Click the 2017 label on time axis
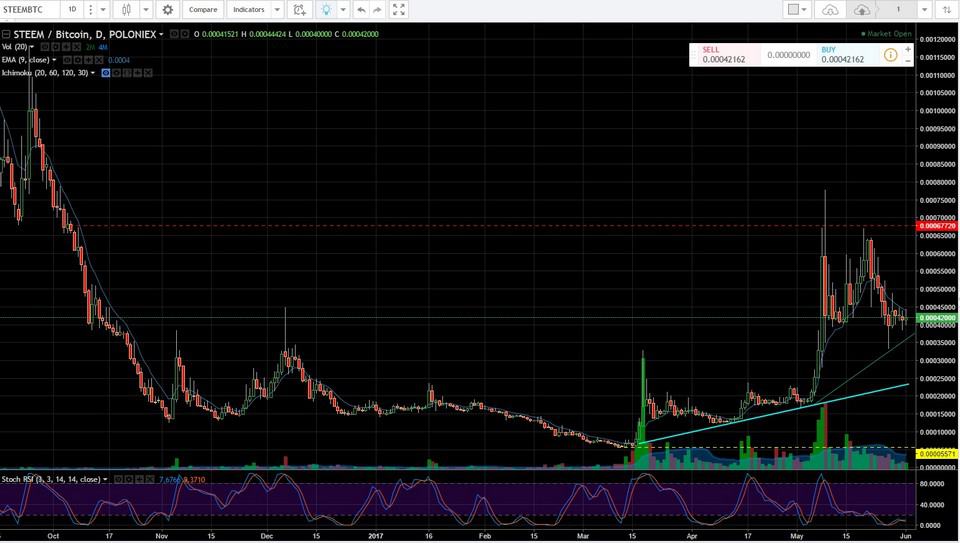Screen dimensions: 960x543 tap(375, 536)
